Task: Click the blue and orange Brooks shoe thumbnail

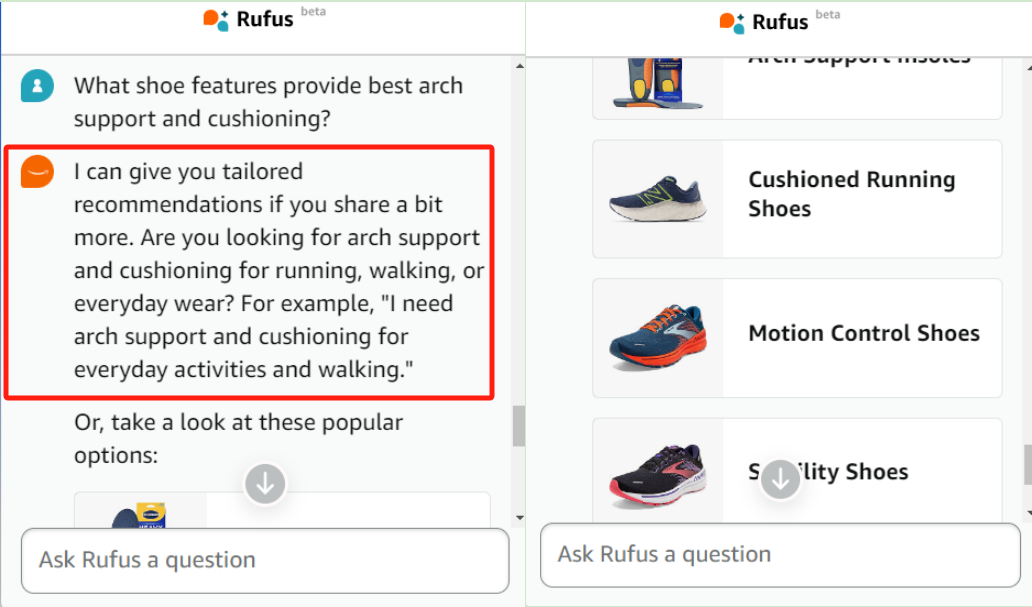Action: coord(658,338)
